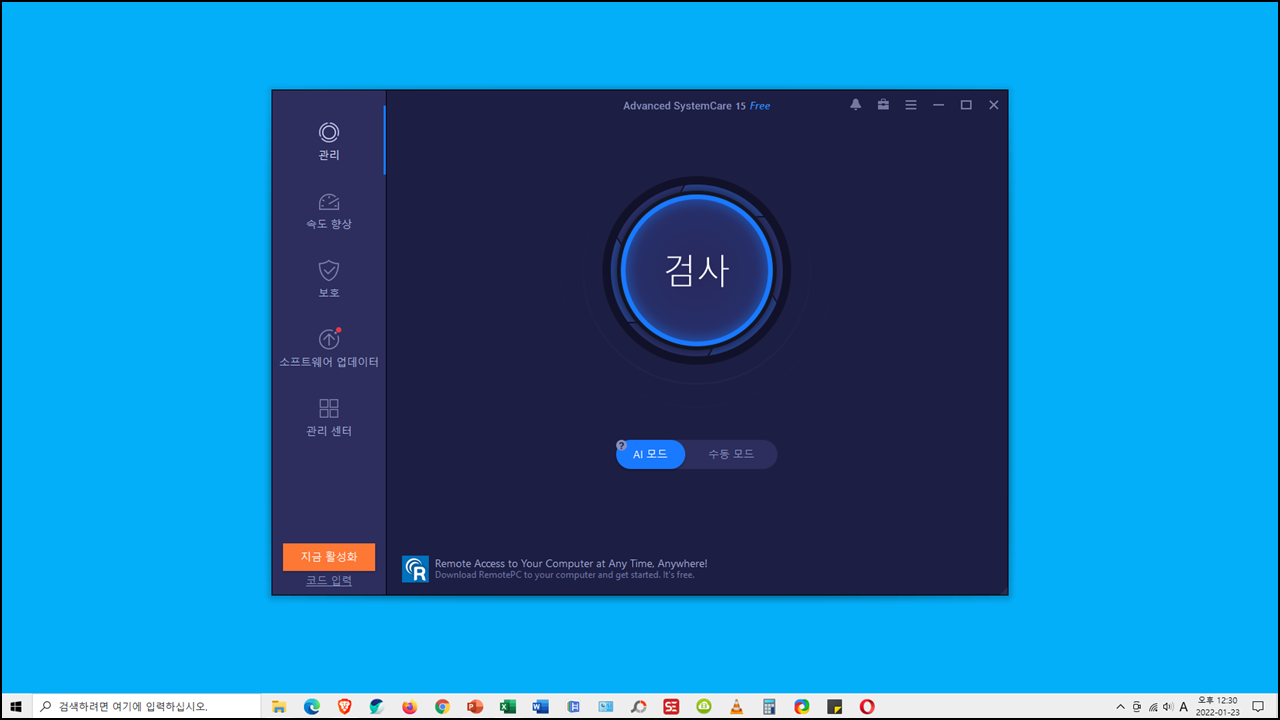Click the 지금 활성화 button
Viewport: 1280px width, 720px height.
pyautogui.click(x=329, y=557)
